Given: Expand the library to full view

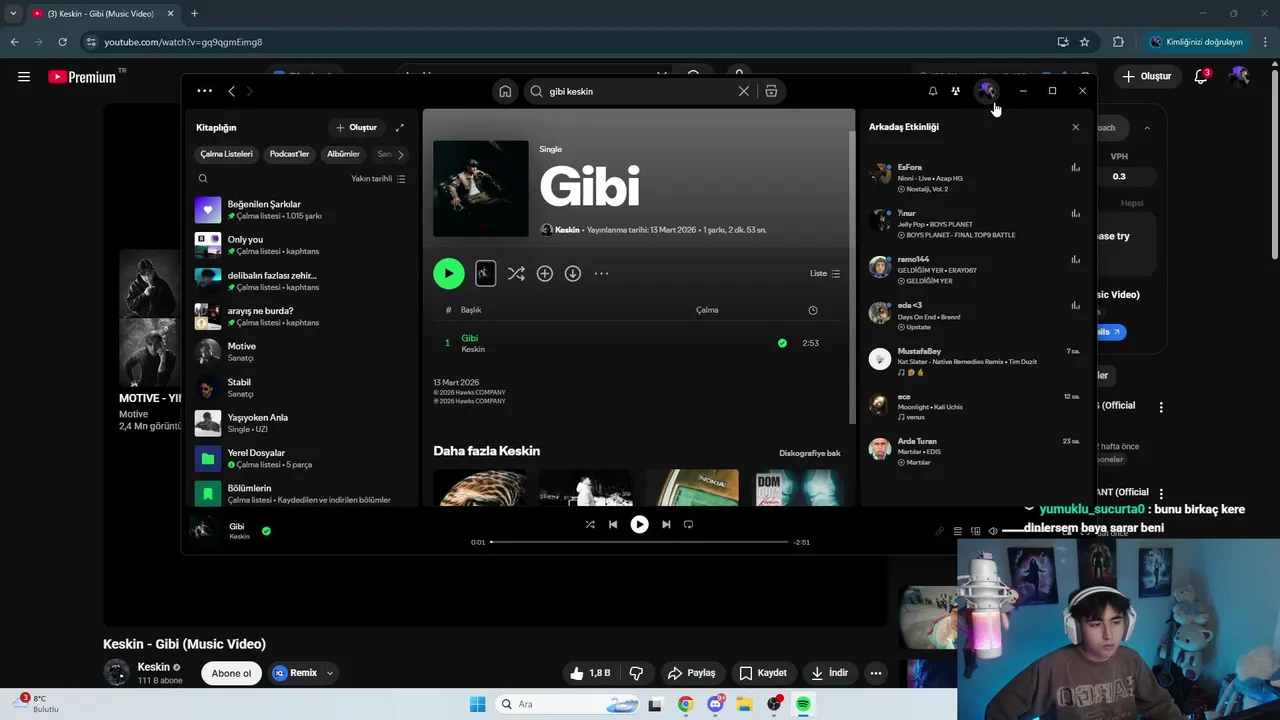Looking at the screenshot, I should [x=400, y=127].
